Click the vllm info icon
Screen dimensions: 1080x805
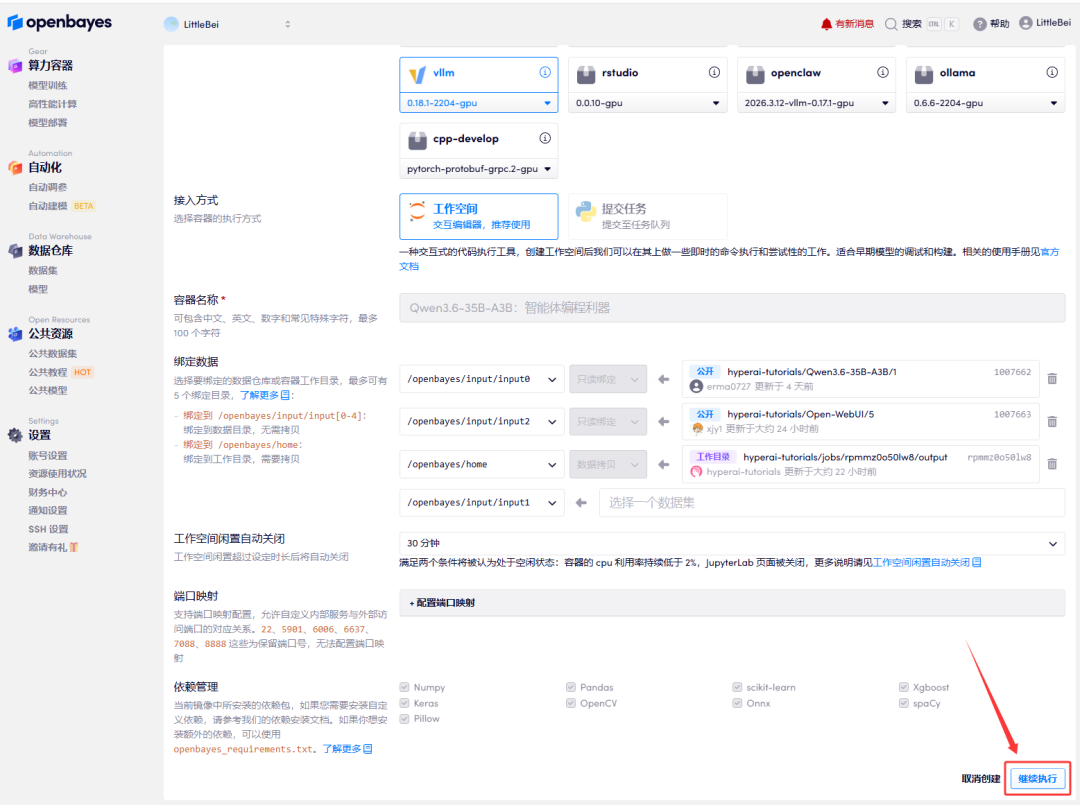[545, 72]
